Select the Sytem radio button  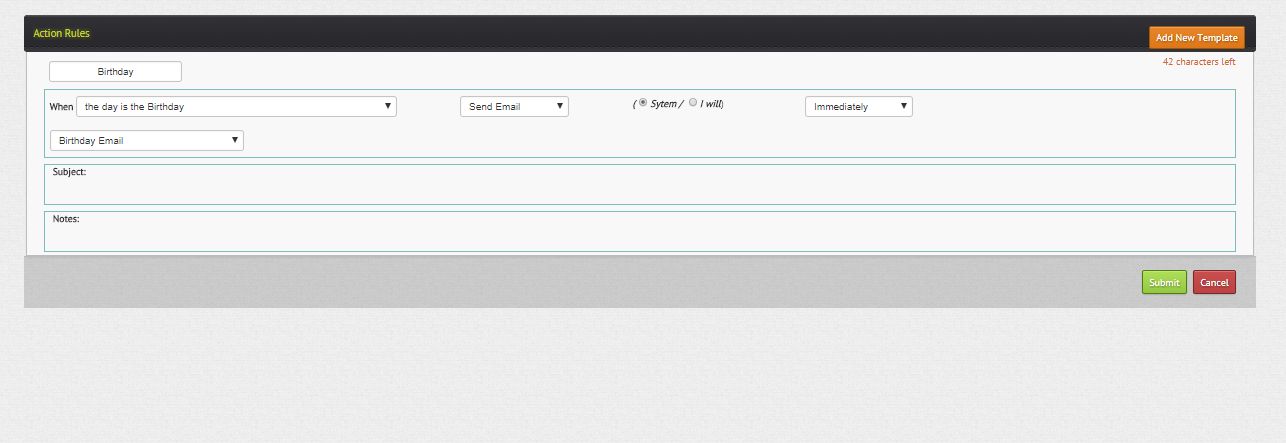pyautogui.click(x=642, y=103)
